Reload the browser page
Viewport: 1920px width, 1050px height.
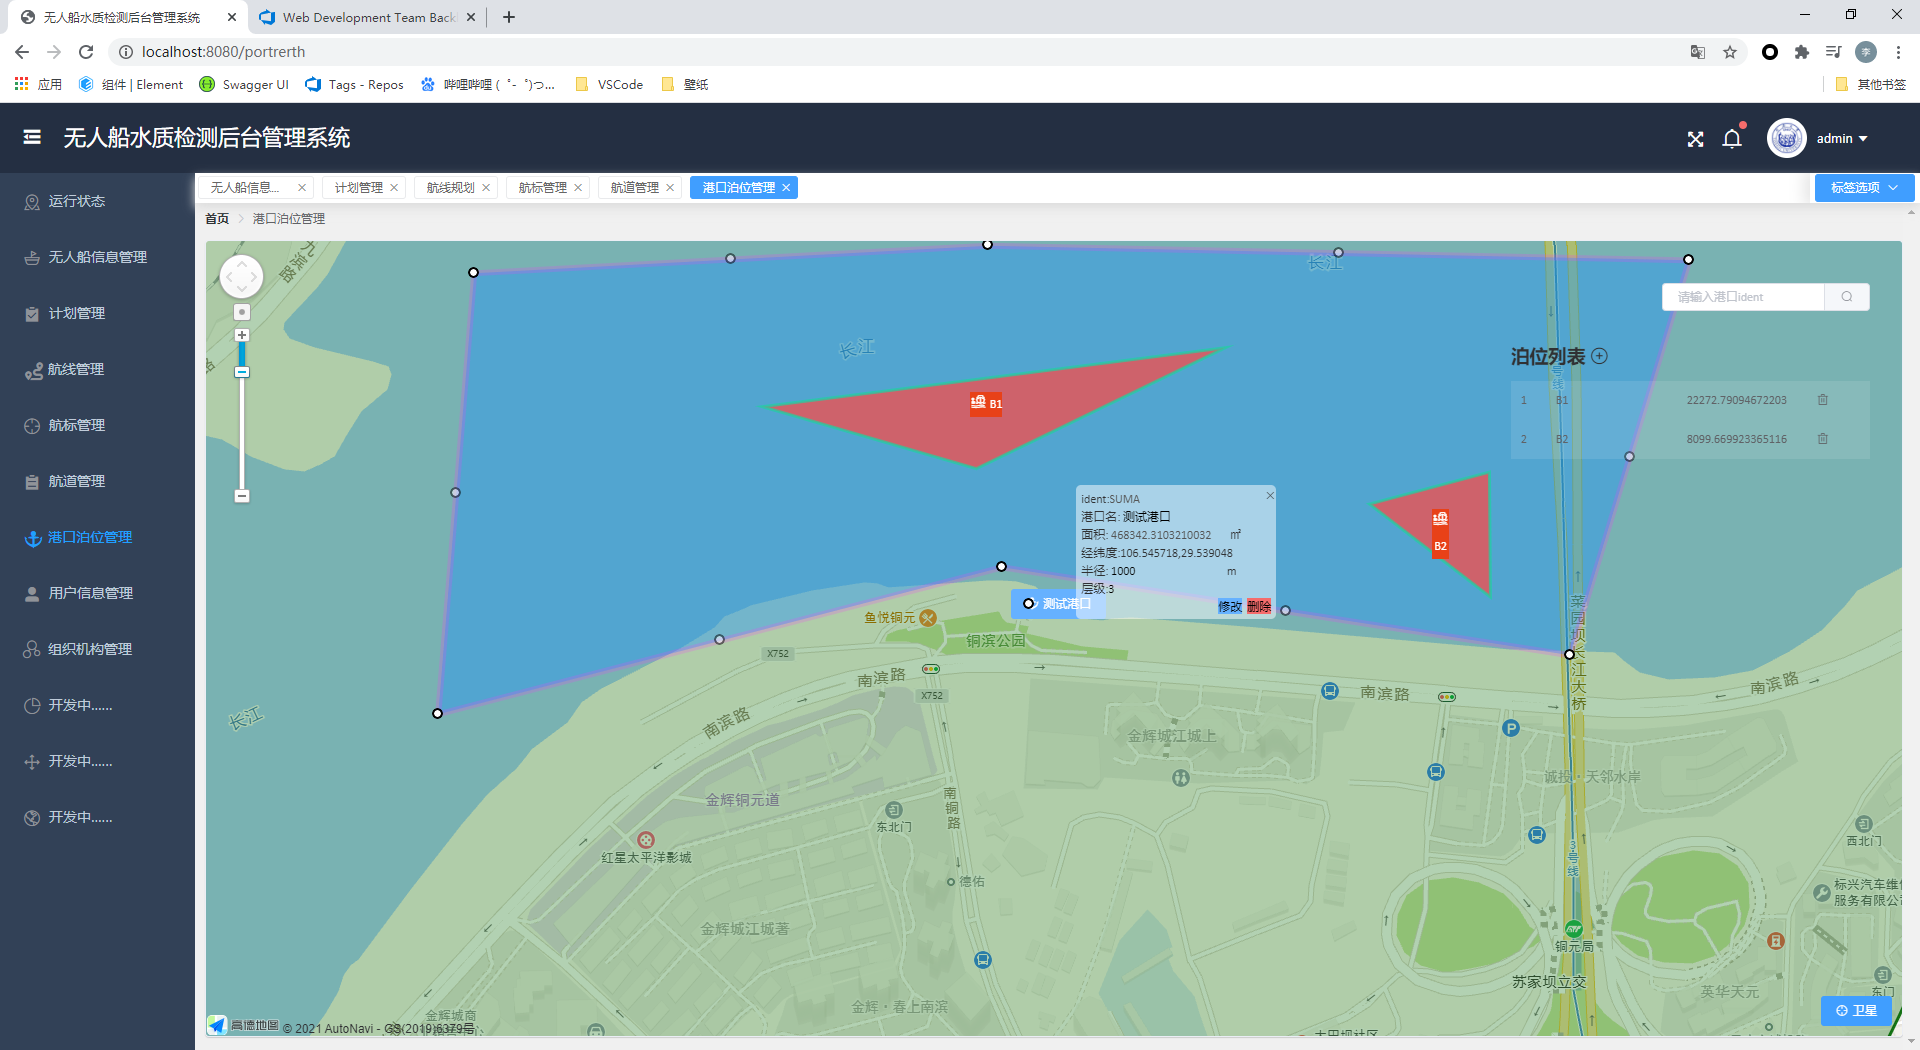pos(86,52)
